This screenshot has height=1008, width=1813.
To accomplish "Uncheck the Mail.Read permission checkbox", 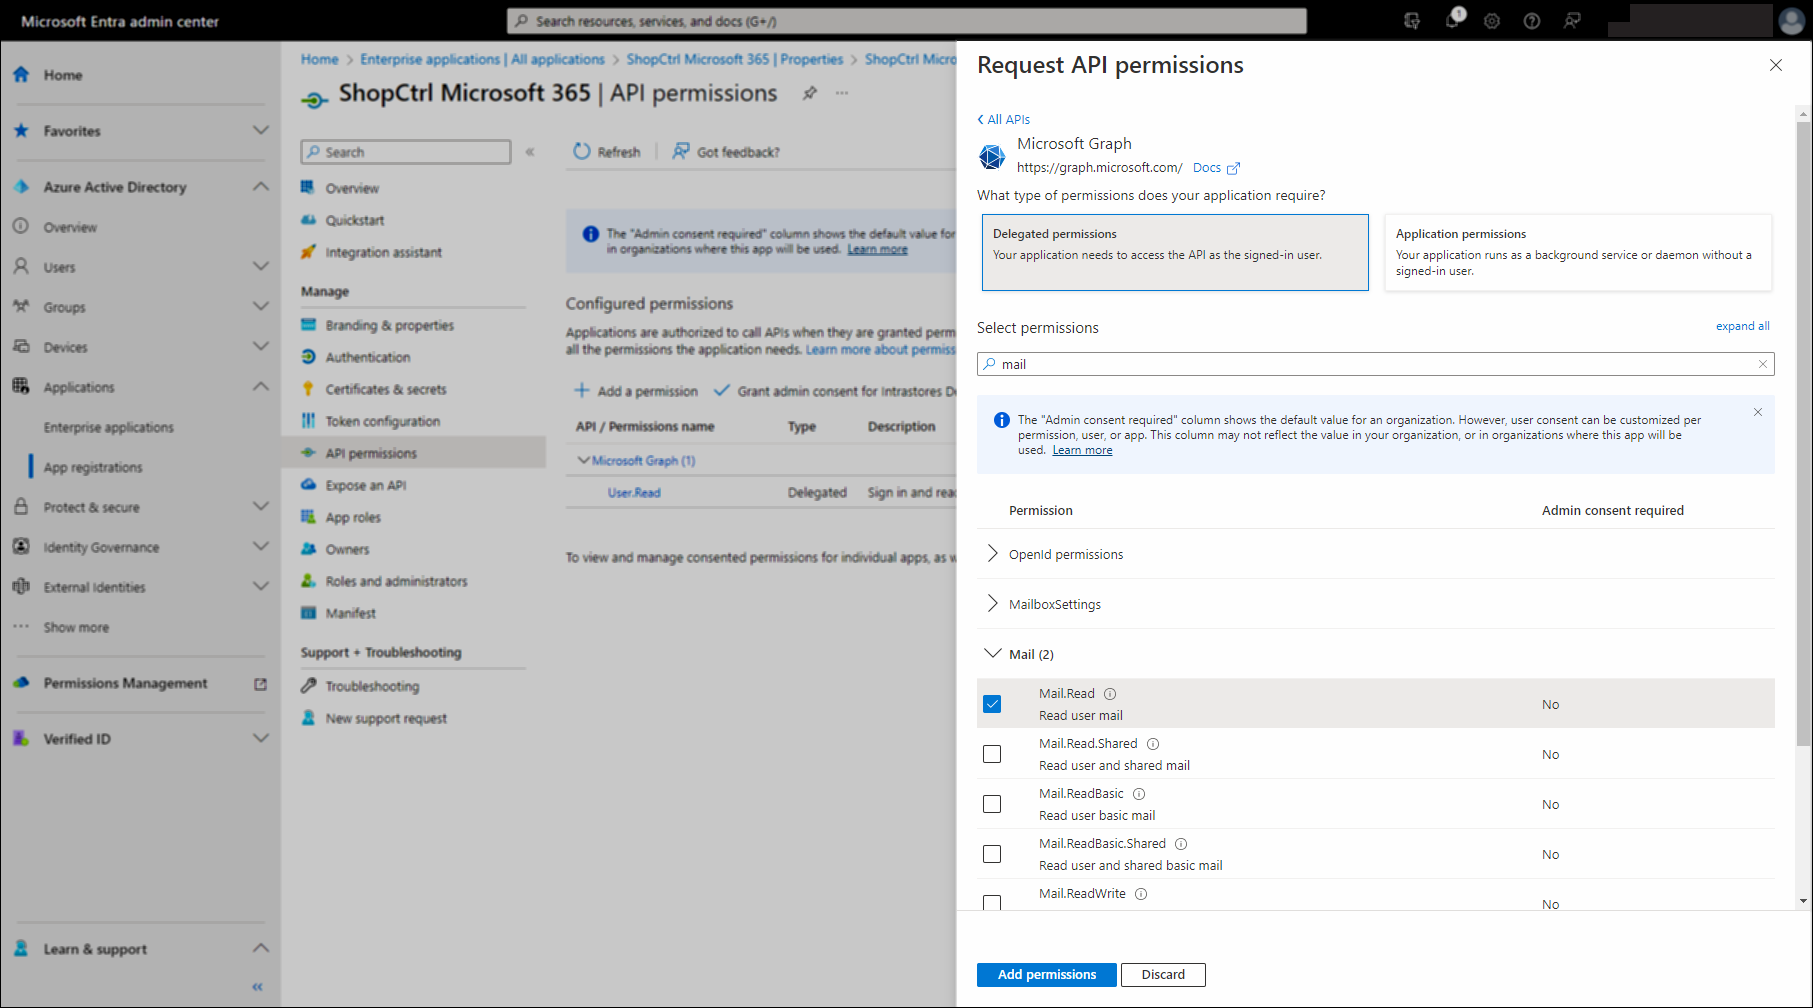I will coord(992,704).
